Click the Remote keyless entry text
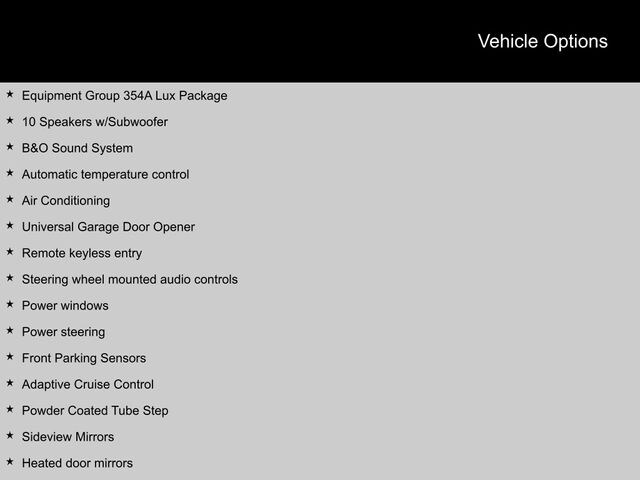 (81, 253)
